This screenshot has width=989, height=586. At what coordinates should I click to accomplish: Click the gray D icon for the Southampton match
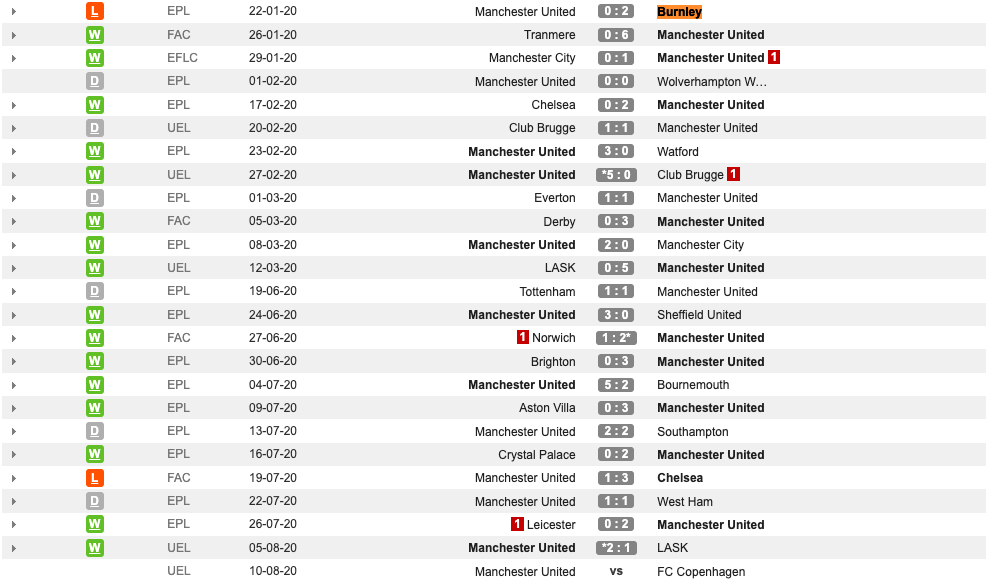[95, 431]
